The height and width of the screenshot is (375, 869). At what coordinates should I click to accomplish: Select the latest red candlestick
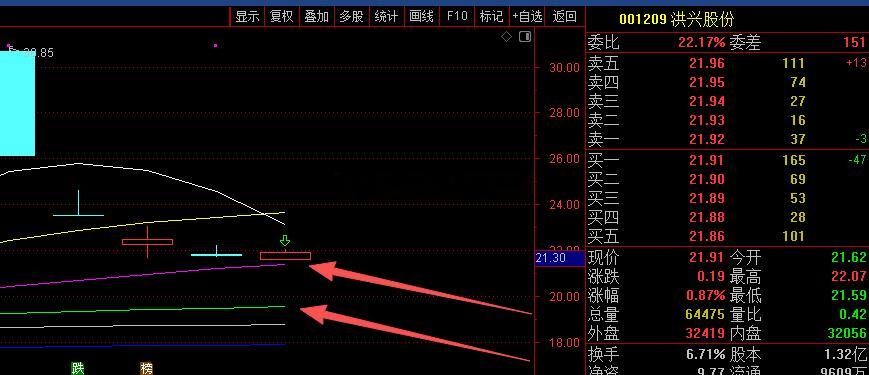click(x=285, y=256)
